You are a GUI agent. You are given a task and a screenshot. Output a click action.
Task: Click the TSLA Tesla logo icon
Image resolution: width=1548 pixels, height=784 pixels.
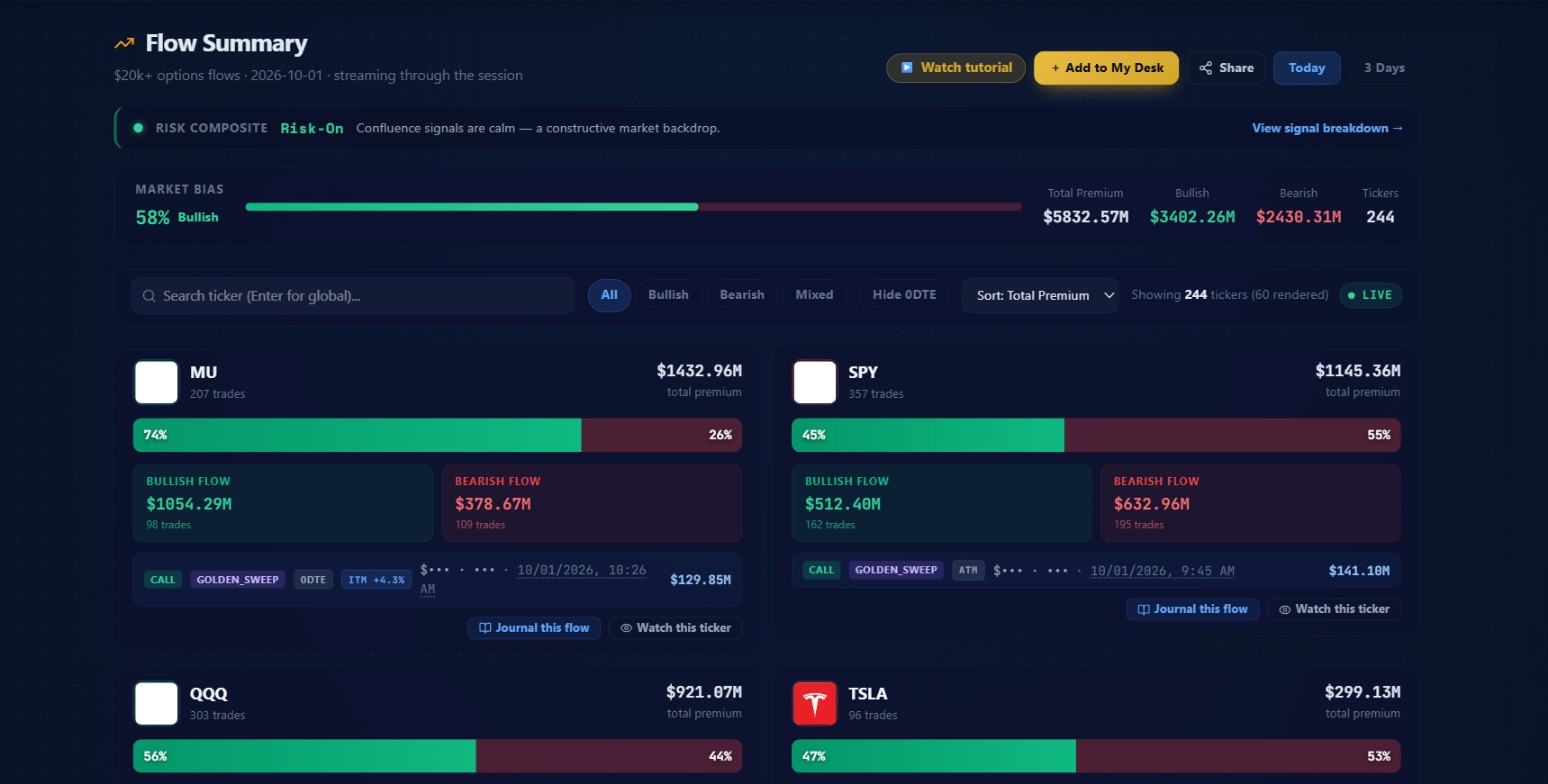coord(814,703)
